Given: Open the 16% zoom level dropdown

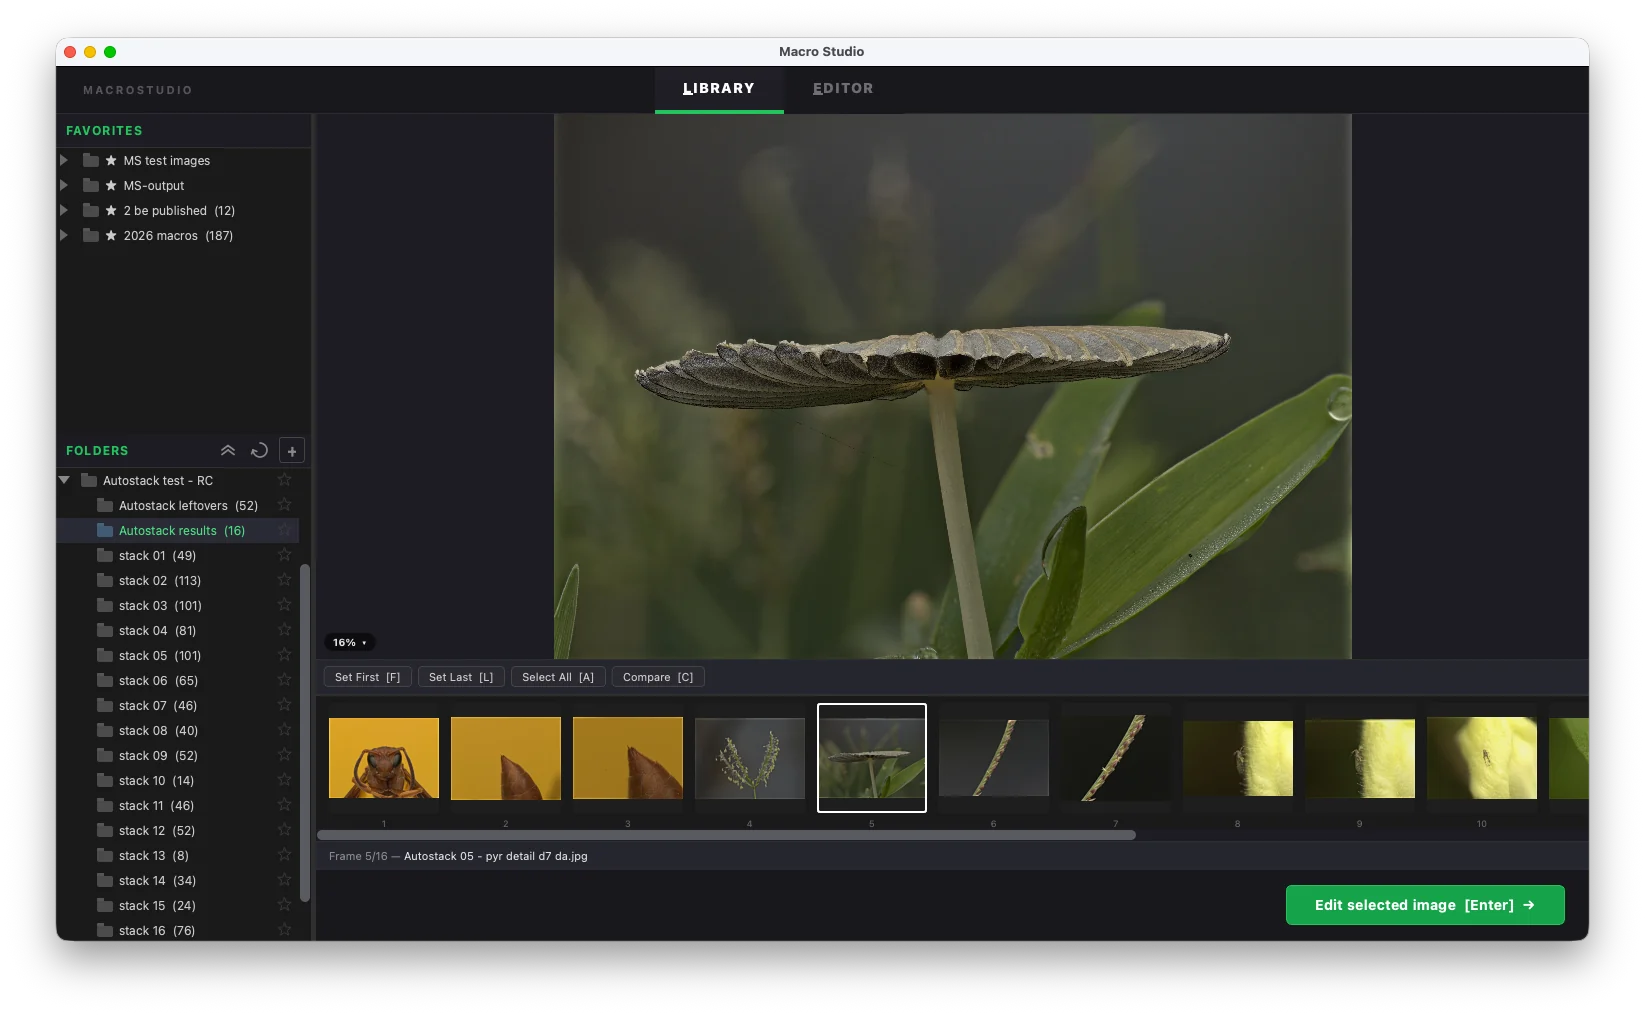Looking at the screenshot, I should (x=350, y=643).
